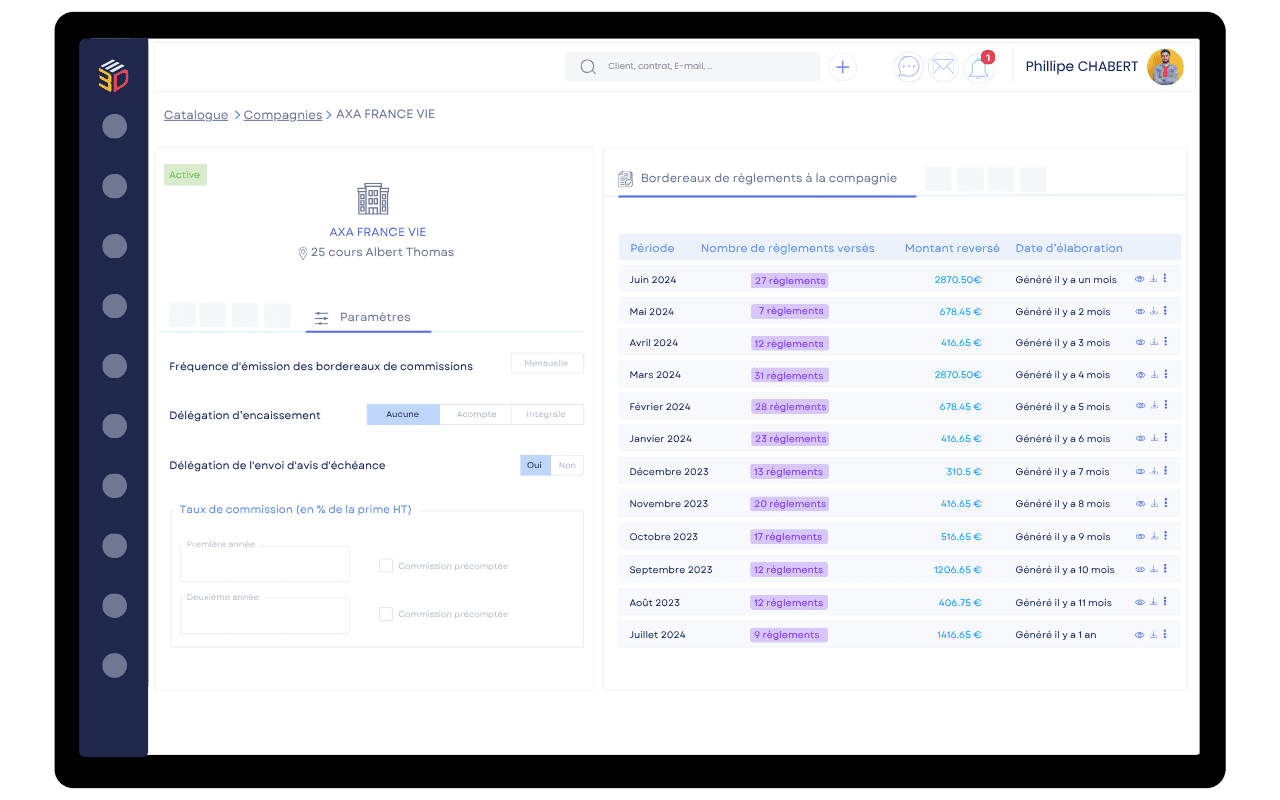The height and width of the screenshot is (800, 1280).
Task: Click the AXA FRANCE VIE building icon
Action: click(373, 199)
